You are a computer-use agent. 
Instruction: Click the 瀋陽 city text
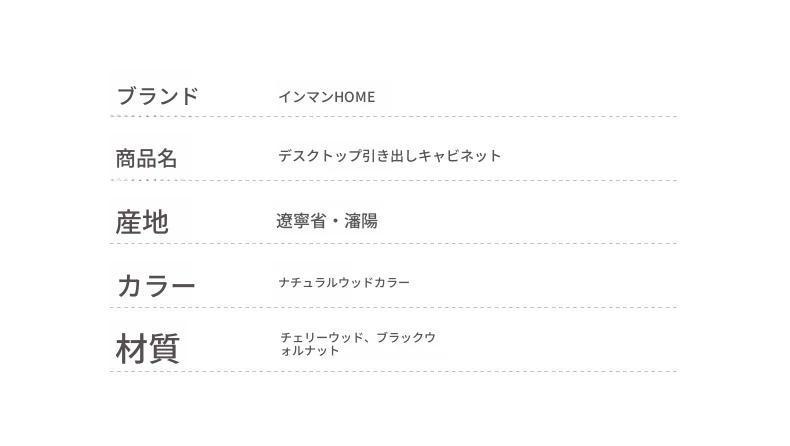pyautogui.click(x=361, y=221)
